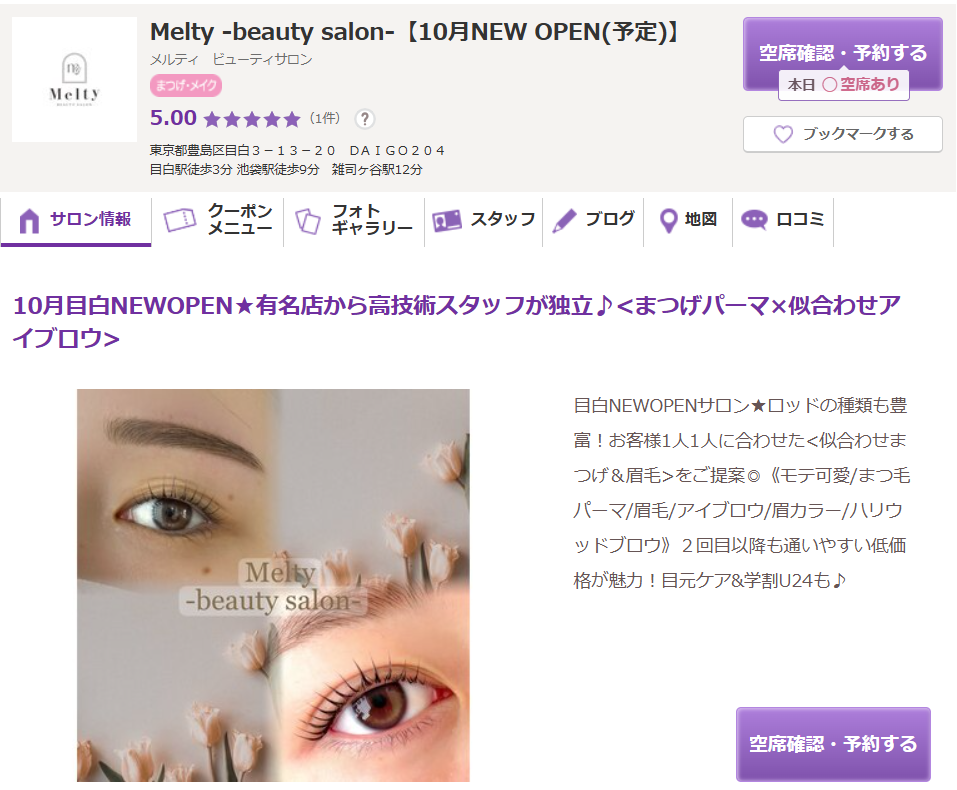Click the eyelash salon main photo
This screenshot has width=957, height=790.
[273, 585]
